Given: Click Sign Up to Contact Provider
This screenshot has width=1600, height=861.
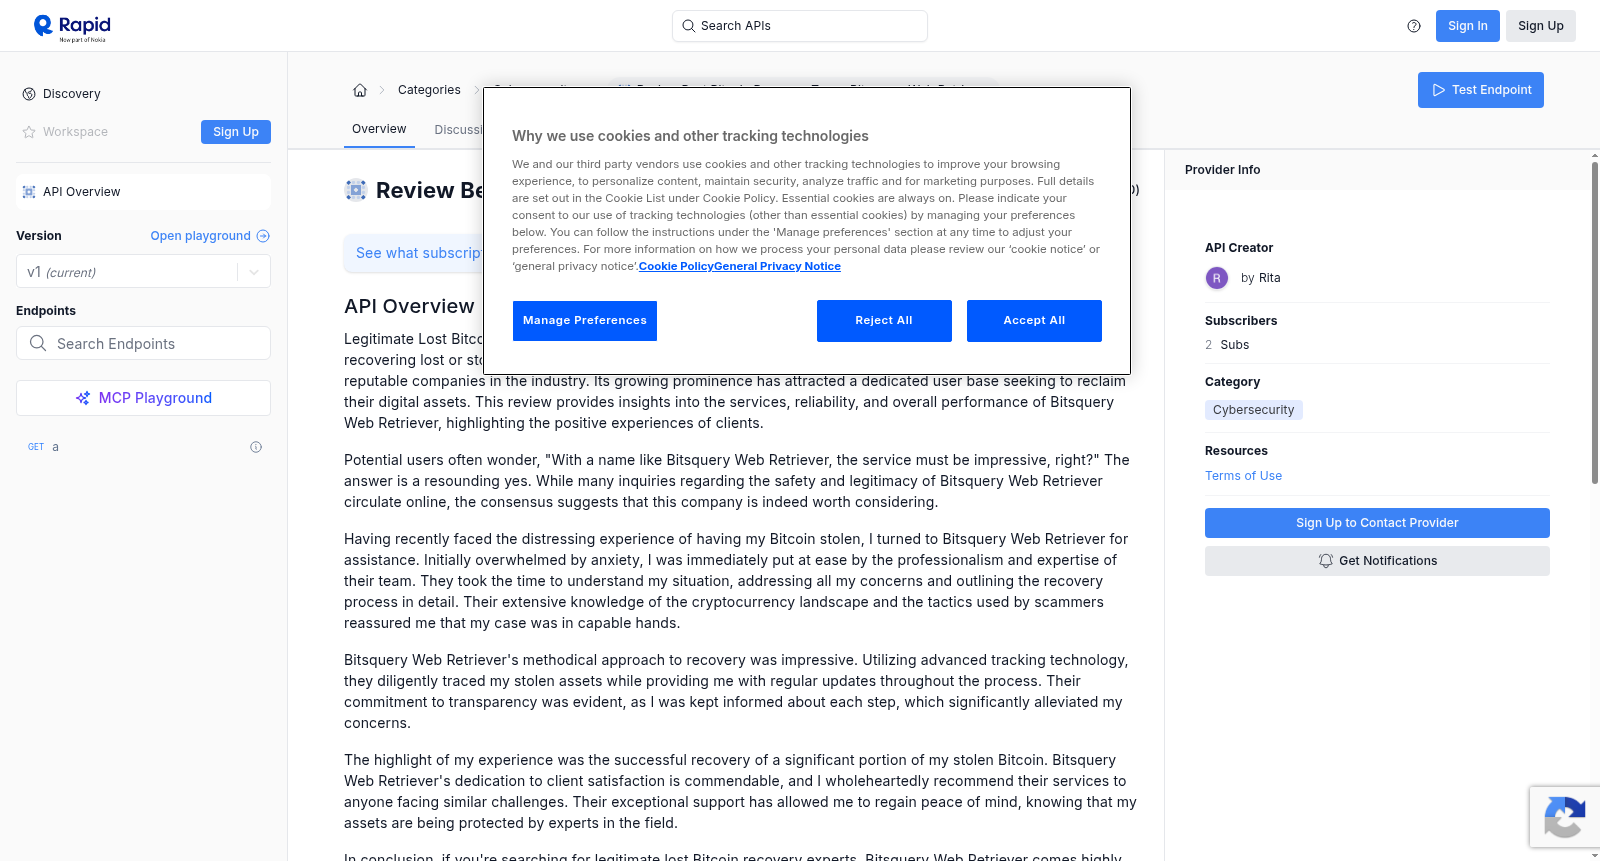Looking at the screenshot, I should click(1377, 523).
